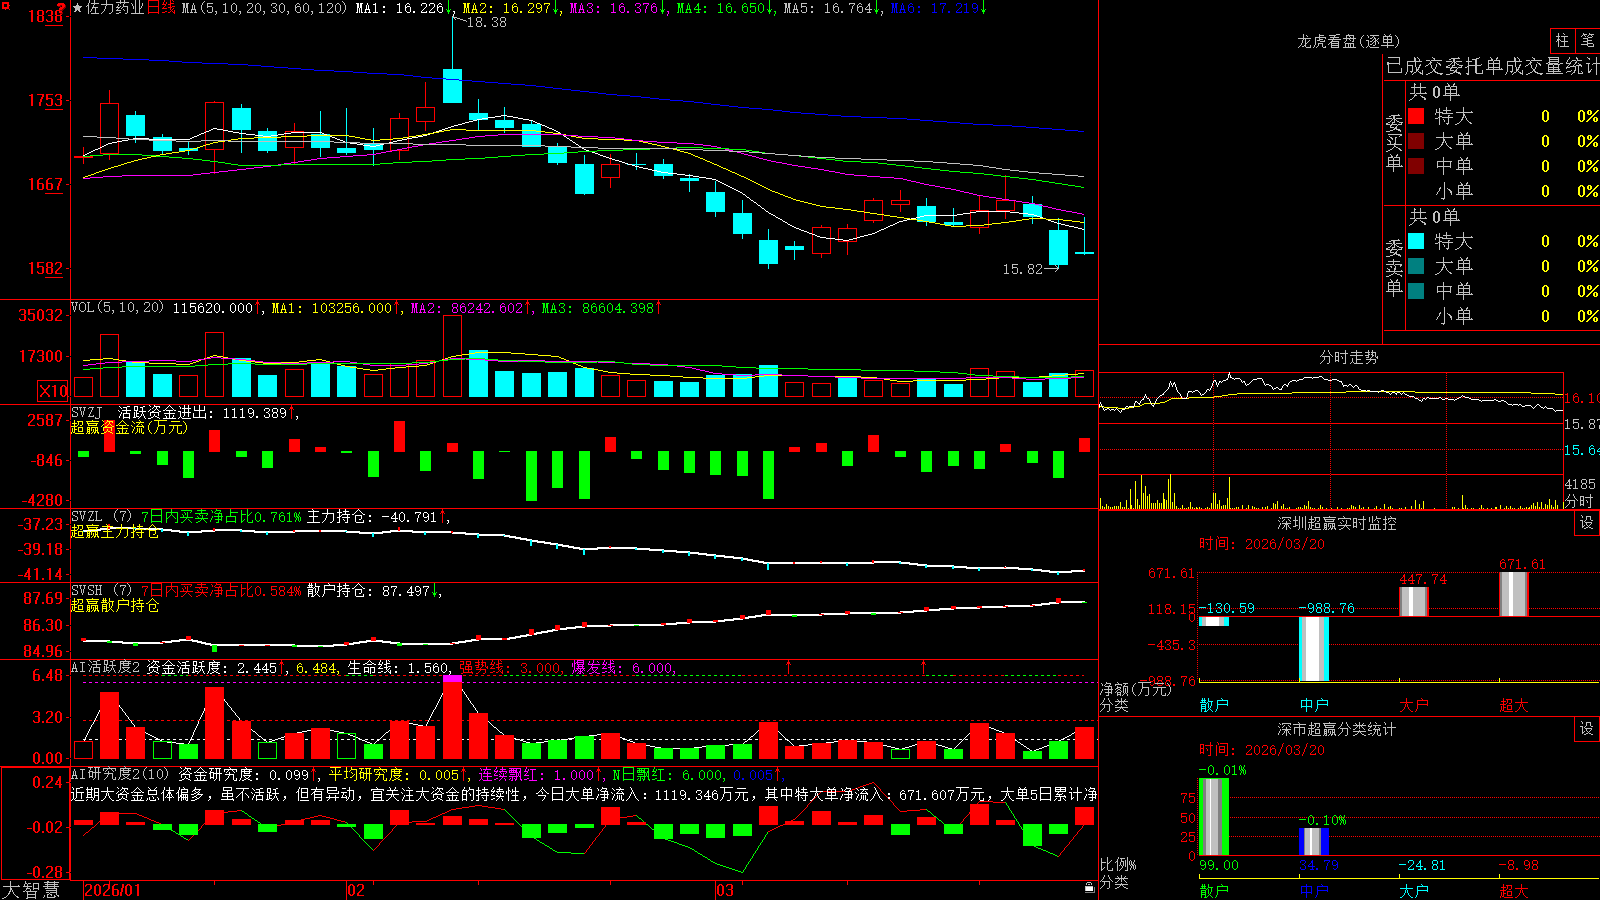Click the 超赢资金流(万元) label
Screen dimensions: 1600x900
(x=129, y=427)
